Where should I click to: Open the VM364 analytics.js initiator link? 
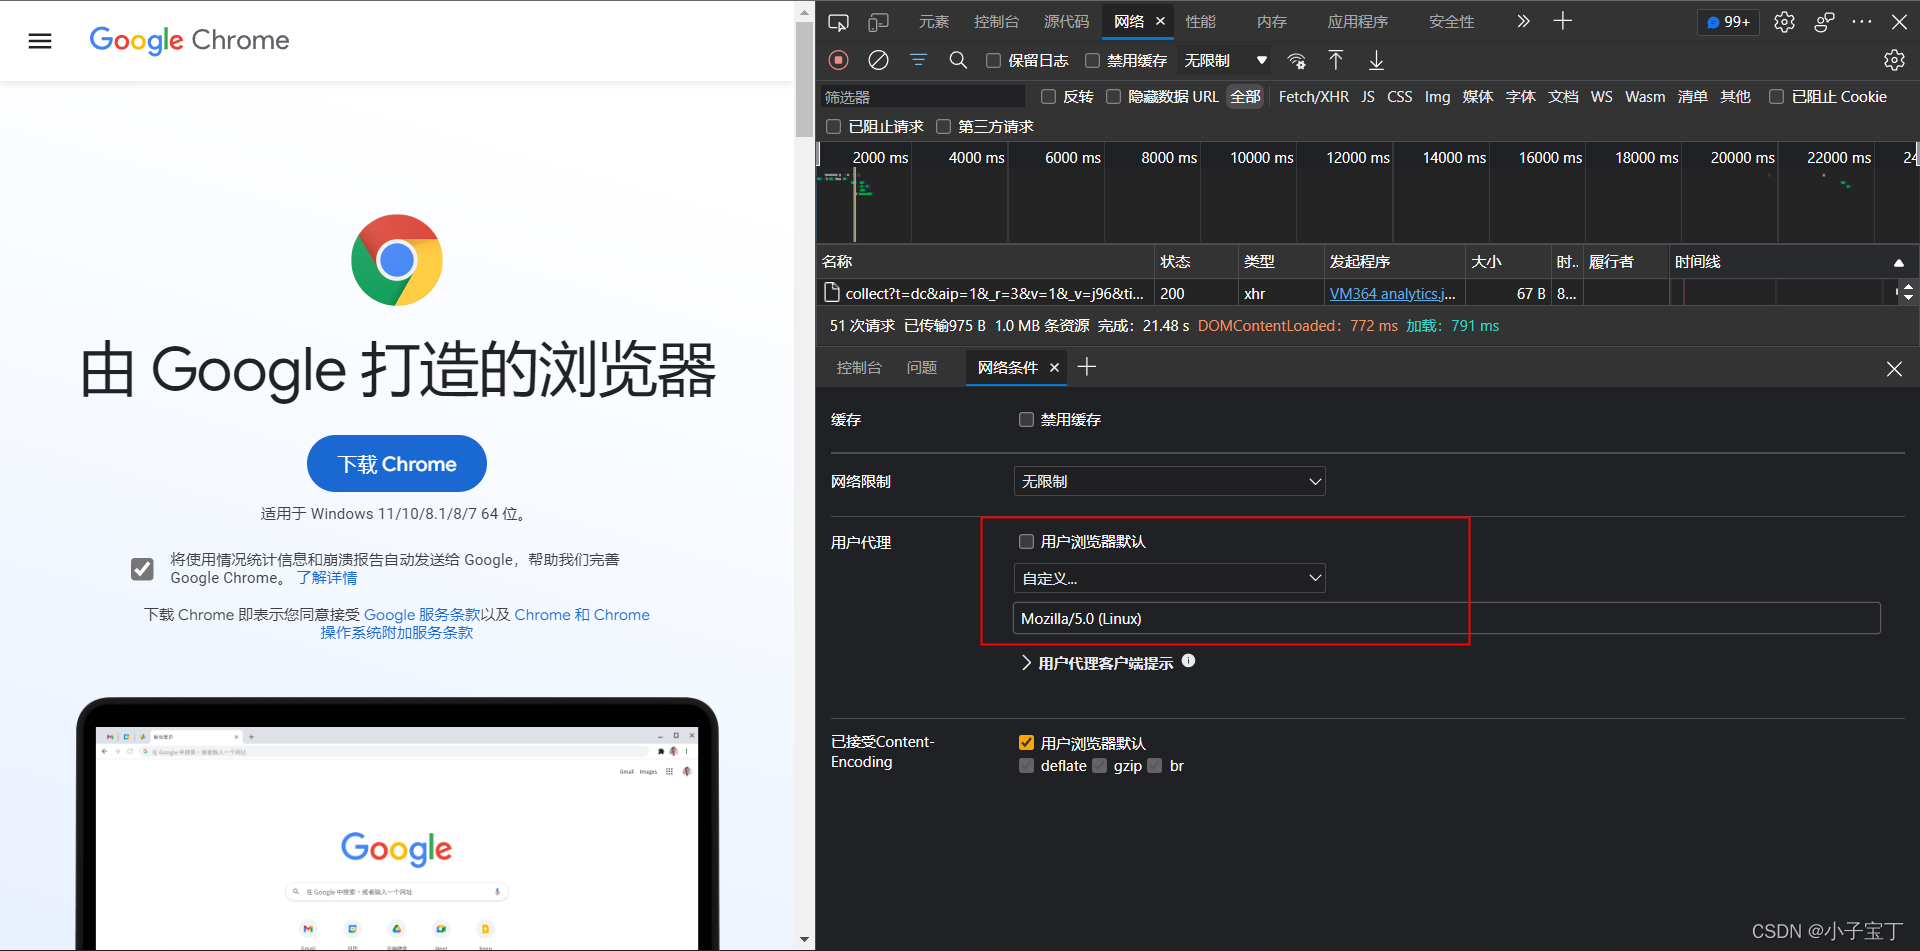click(1392, 293)
